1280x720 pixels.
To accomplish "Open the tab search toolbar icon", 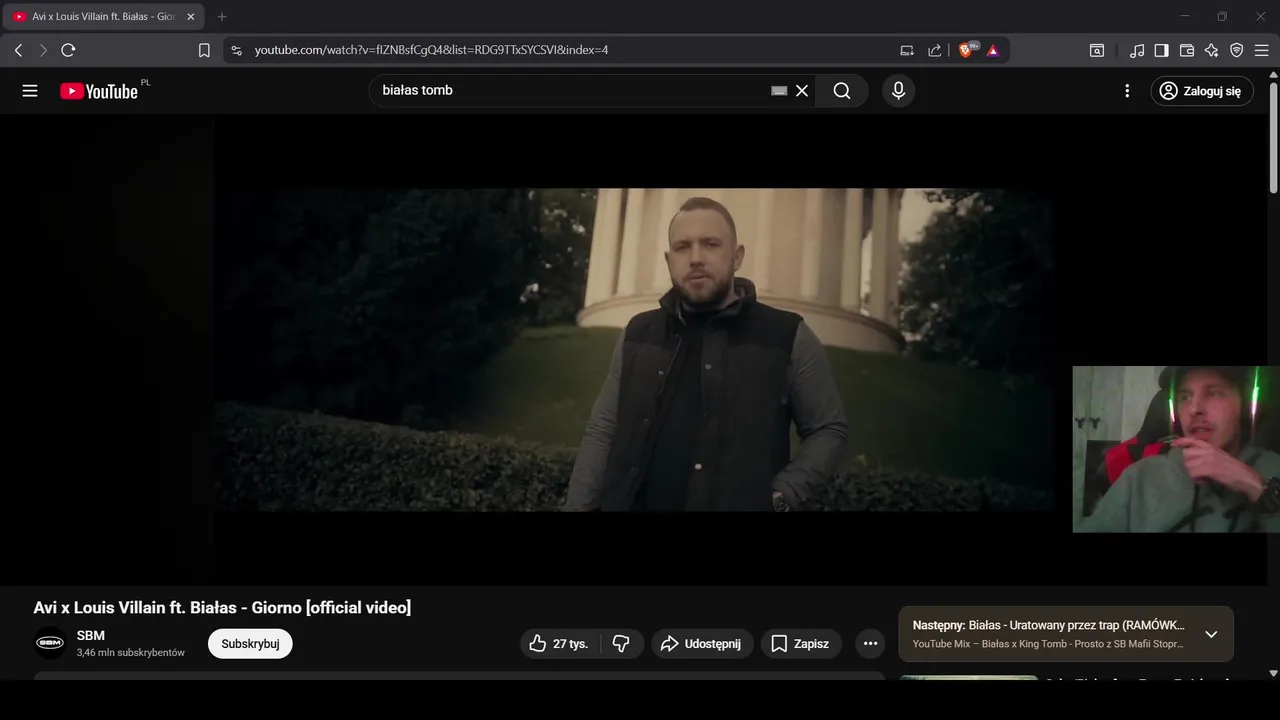I will [x=1097, y=50].
